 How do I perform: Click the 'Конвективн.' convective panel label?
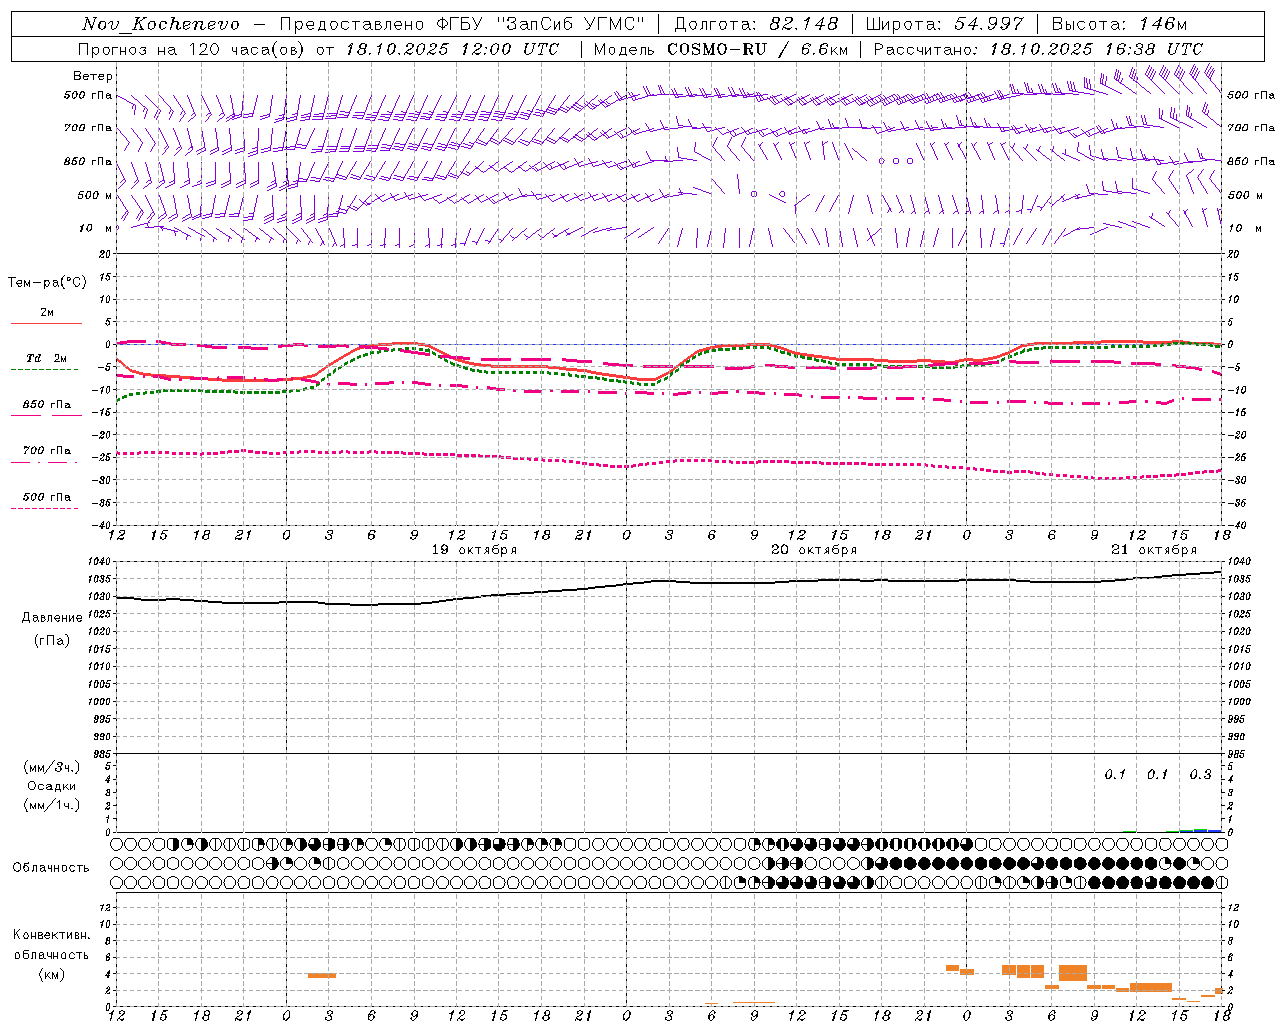pyautogui.click(x=52, y=935)
